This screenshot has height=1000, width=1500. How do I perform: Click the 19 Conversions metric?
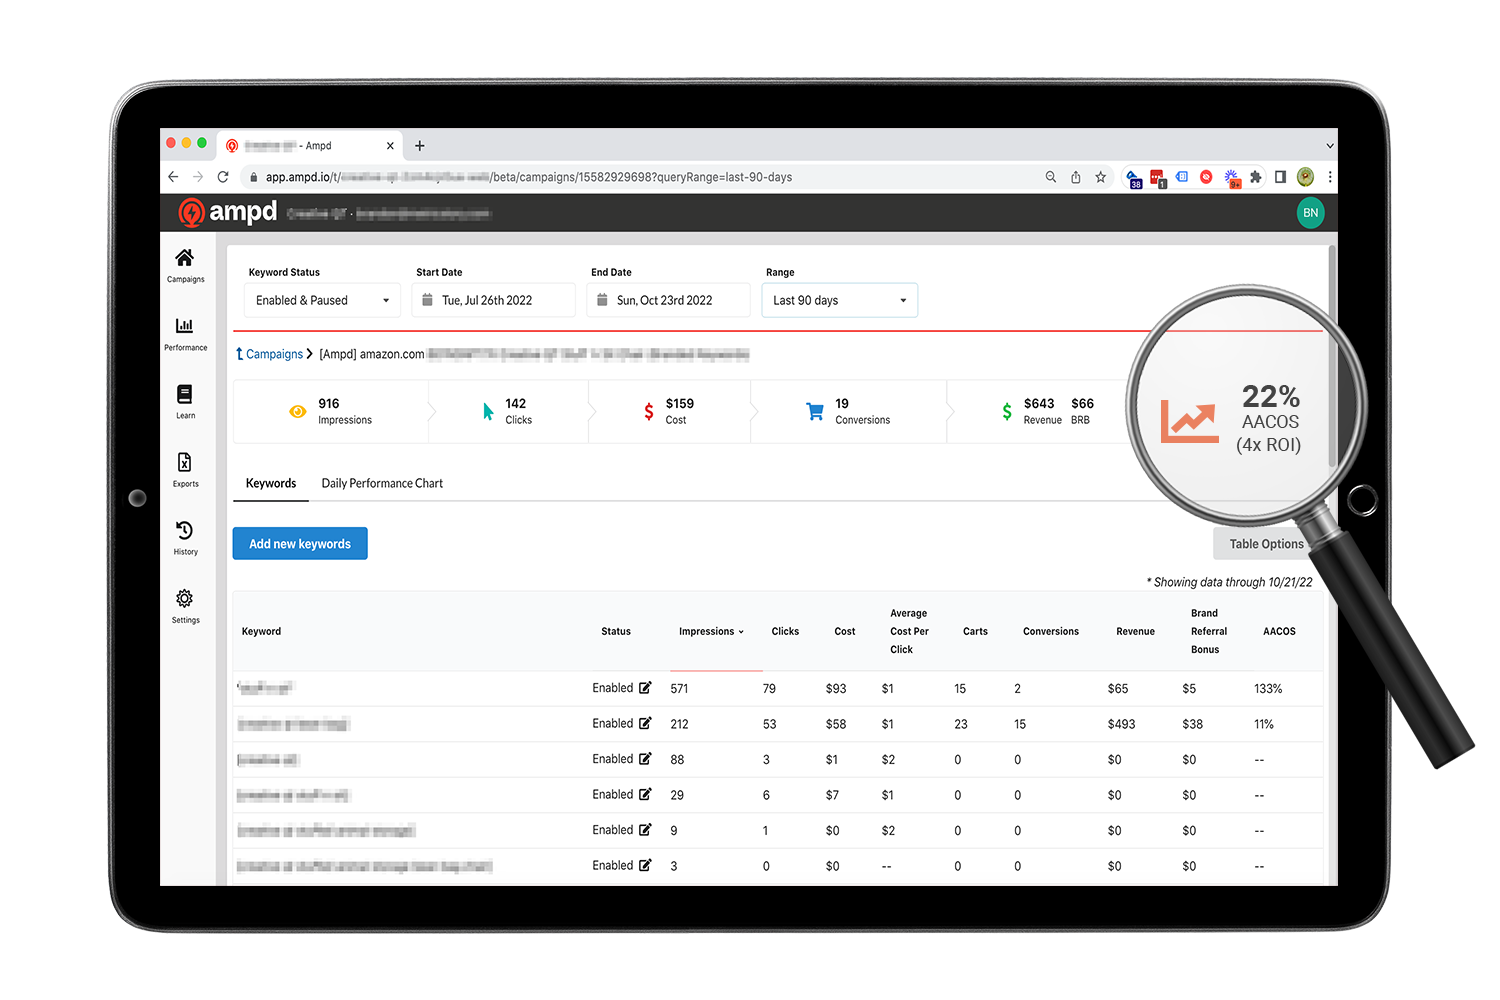848,411
